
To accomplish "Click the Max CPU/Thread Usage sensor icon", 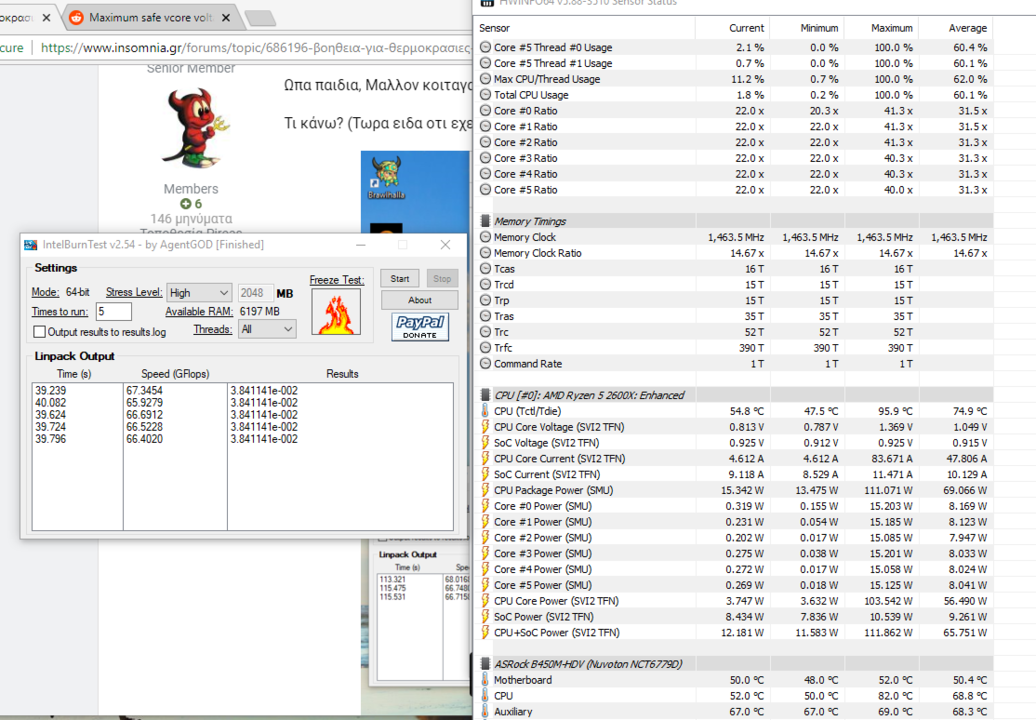I will point(486,79).
